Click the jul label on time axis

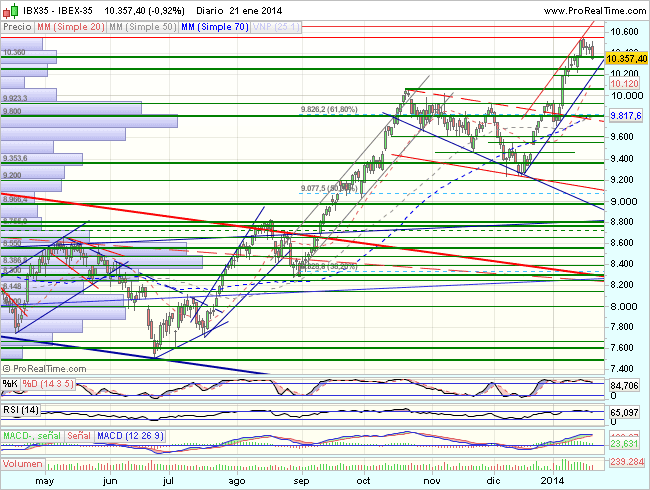coord(168,481)
